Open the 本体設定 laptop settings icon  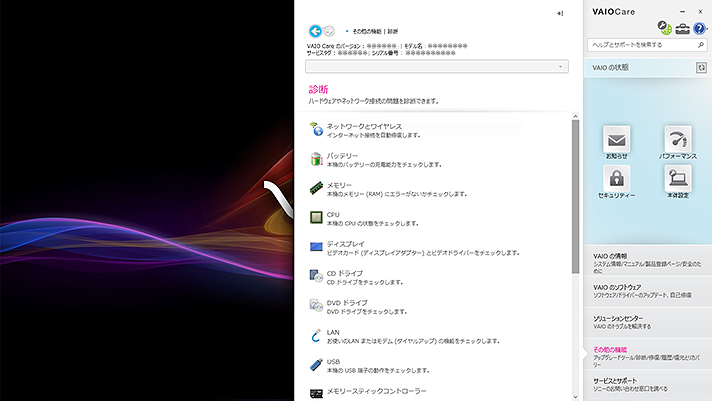(x=677, y=179)
